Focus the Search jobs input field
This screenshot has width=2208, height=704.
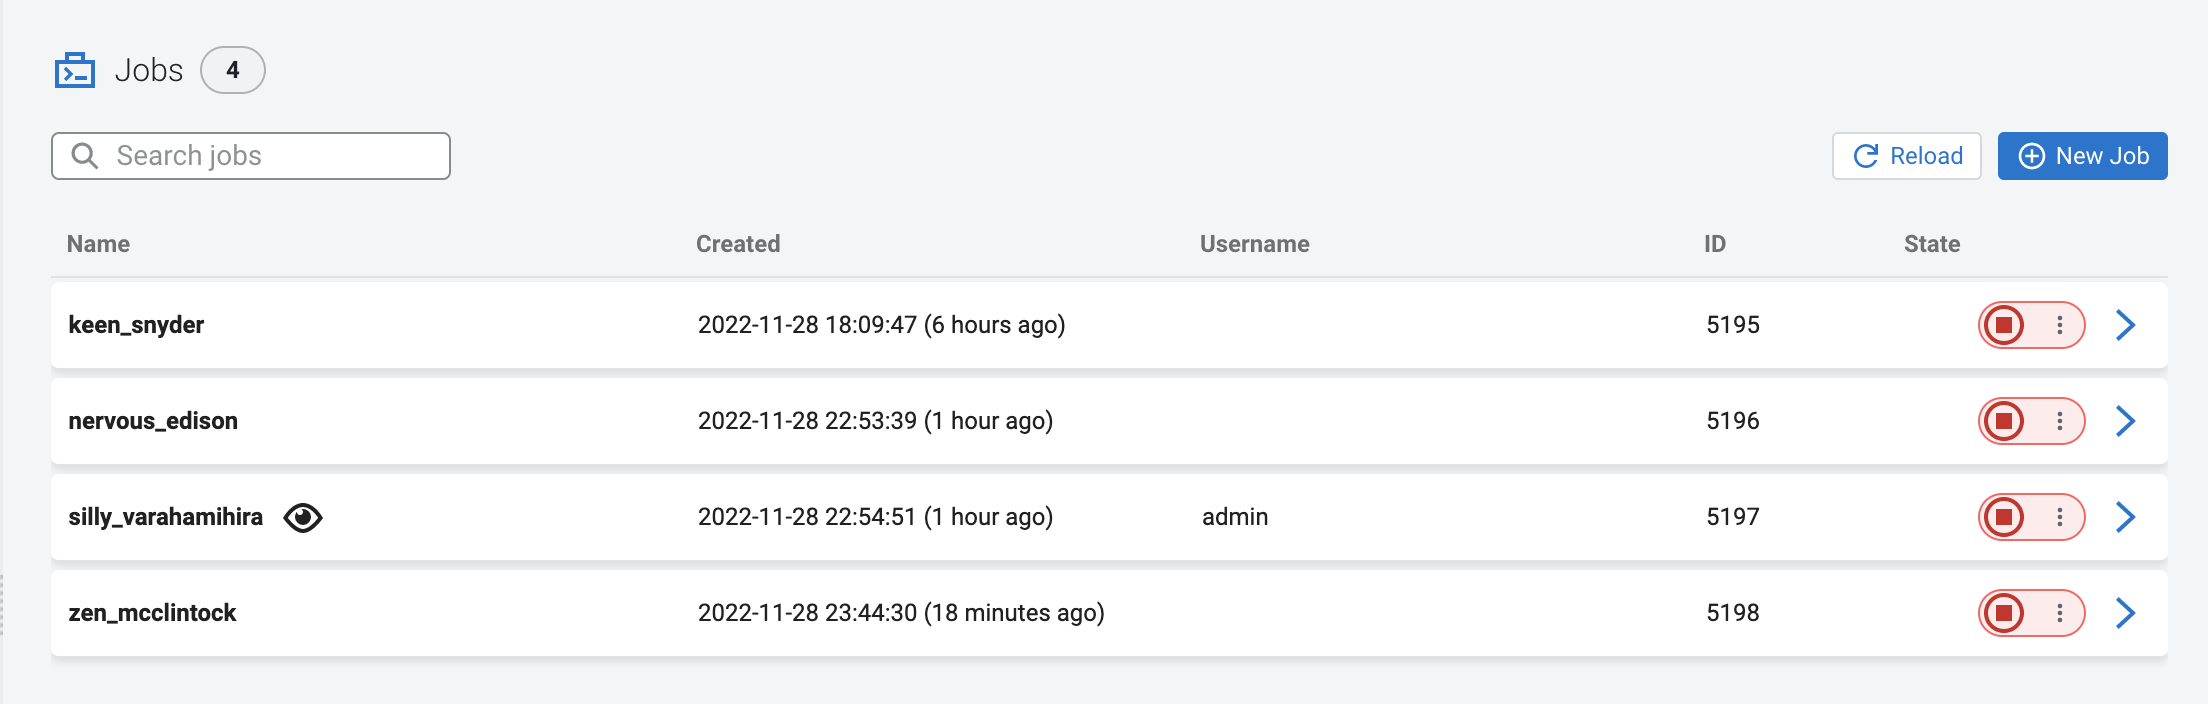pos(270,156)
